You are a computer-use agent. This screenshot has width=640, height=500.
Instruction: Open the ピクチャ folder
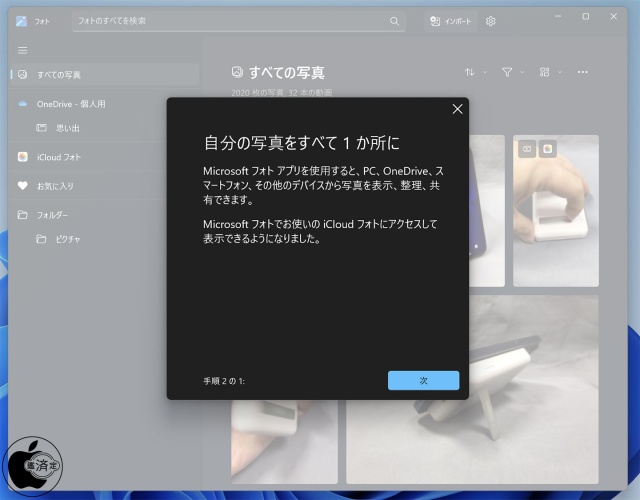pos(68,239)
